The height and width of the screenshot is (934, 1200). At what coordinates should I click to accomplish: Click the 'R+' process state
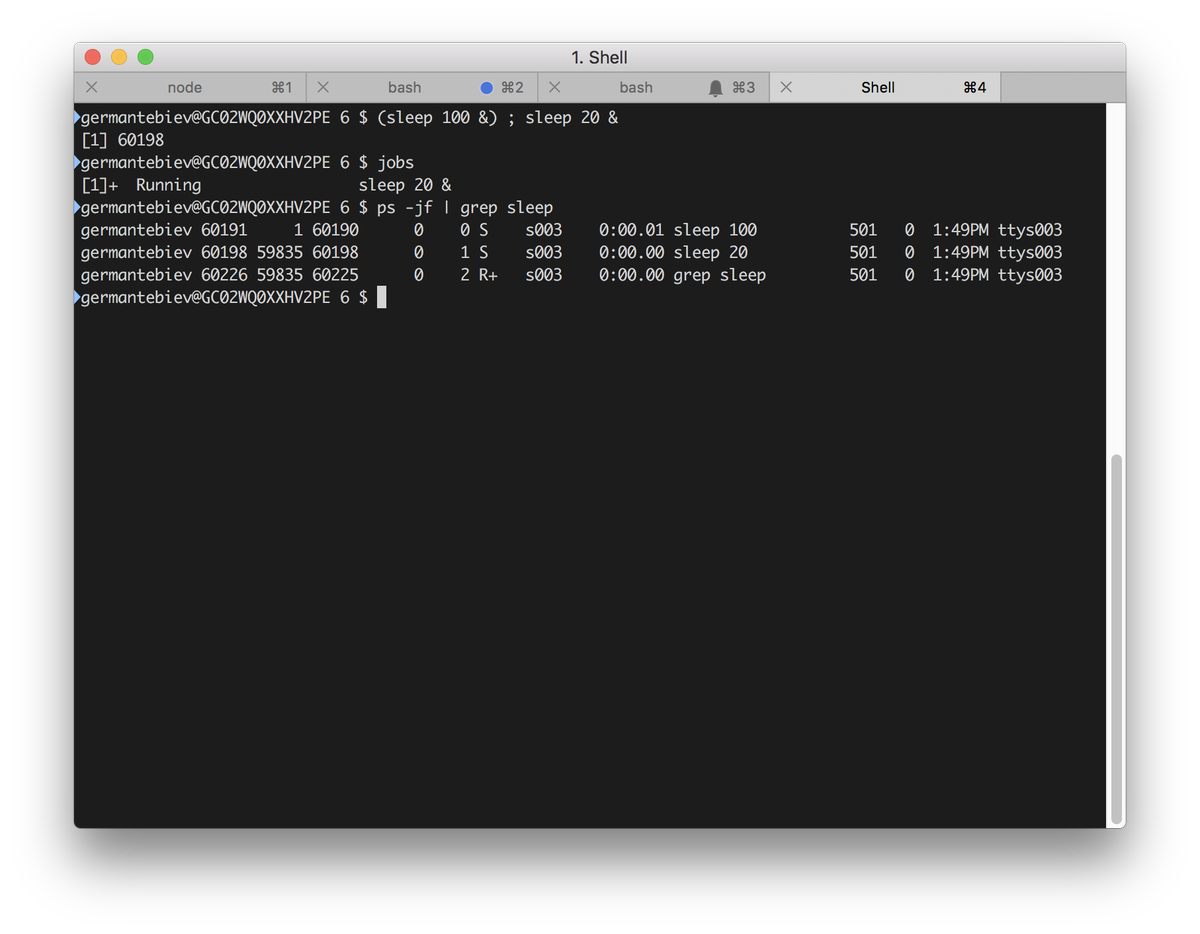[x=488, y=275]
